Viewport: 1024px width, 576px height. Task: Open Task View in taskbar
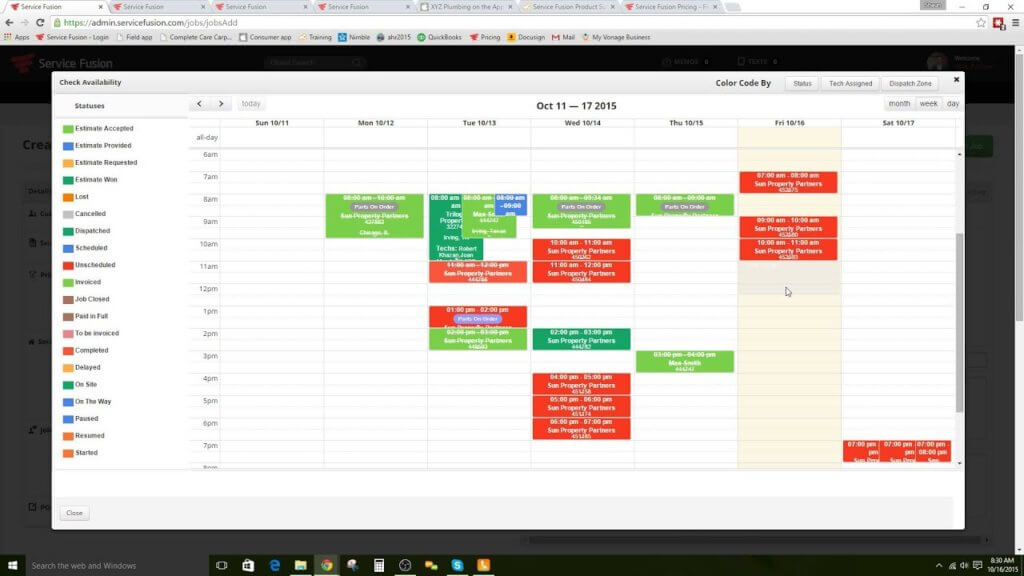pyautogui.click(x=221, y=566)
